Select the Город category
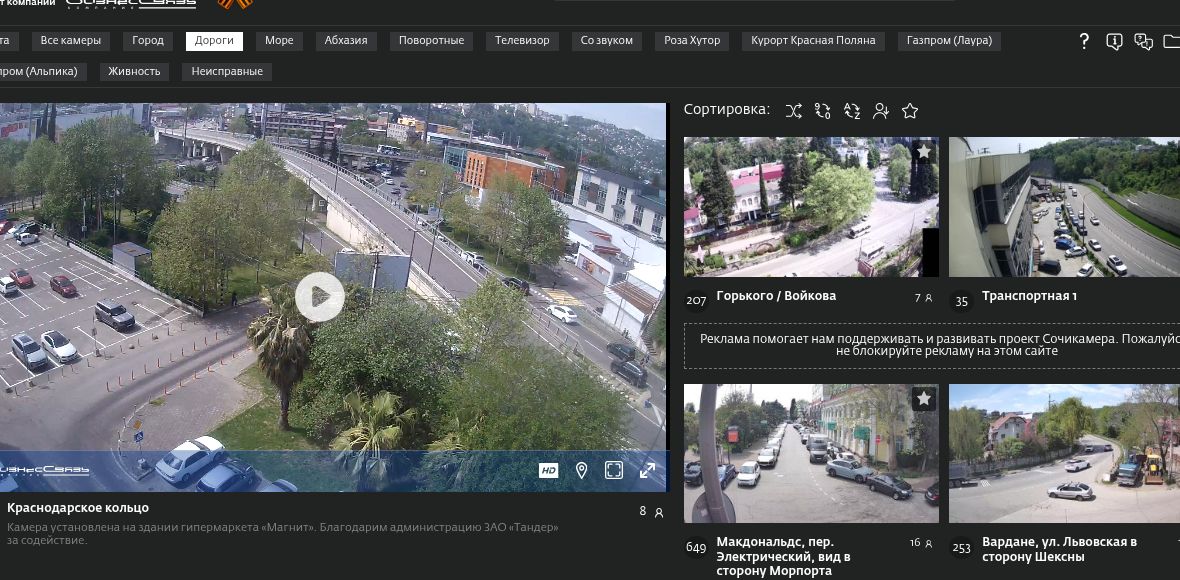This screenshot has height=580, width=1180. (148, 41)
